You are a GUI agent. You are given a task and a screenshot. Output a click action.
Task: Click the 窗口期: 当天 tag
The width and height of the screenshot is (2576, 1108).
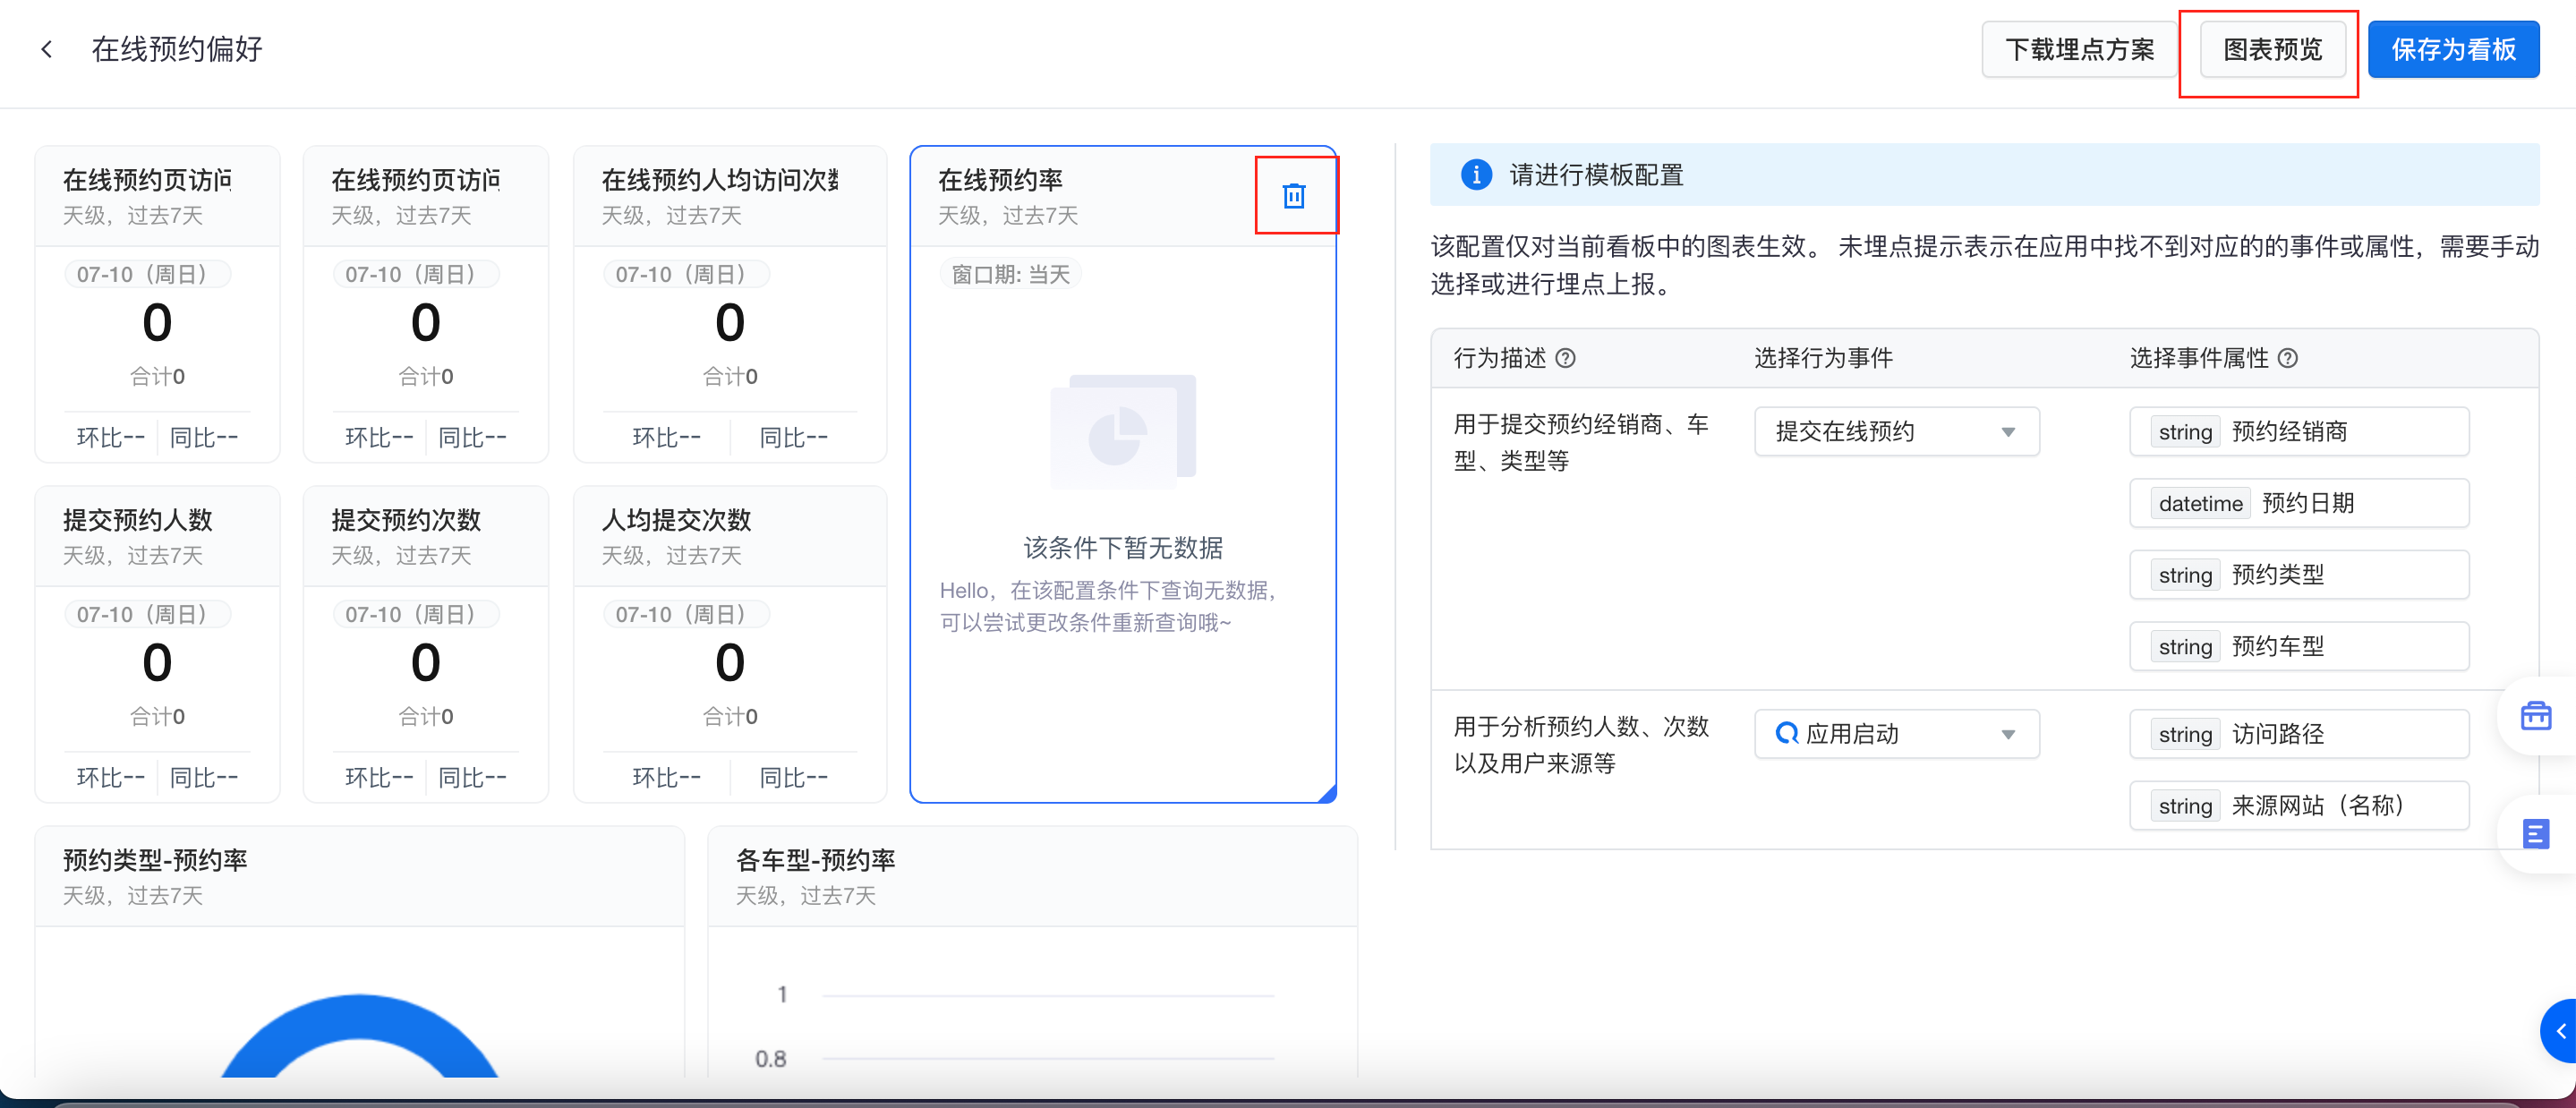(x=1010, y=274)
